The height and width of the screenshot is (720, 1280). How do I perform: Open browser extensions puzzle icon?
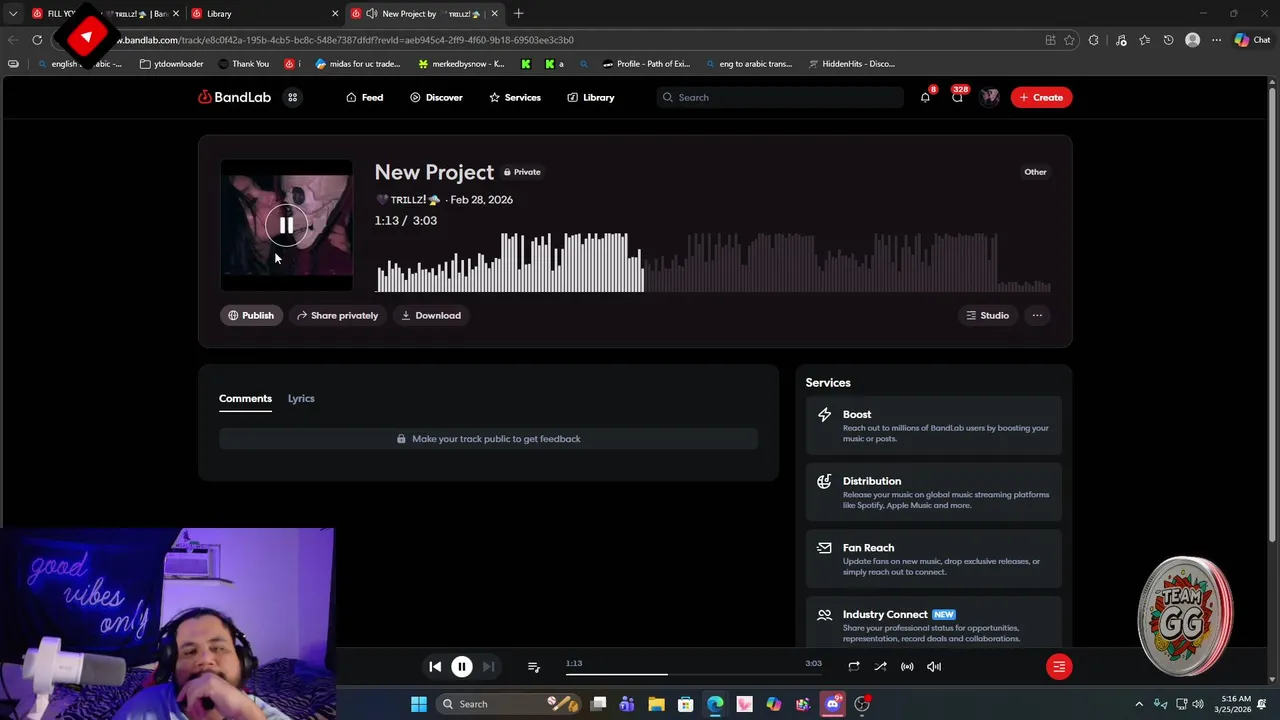[x=1093, y=40]
